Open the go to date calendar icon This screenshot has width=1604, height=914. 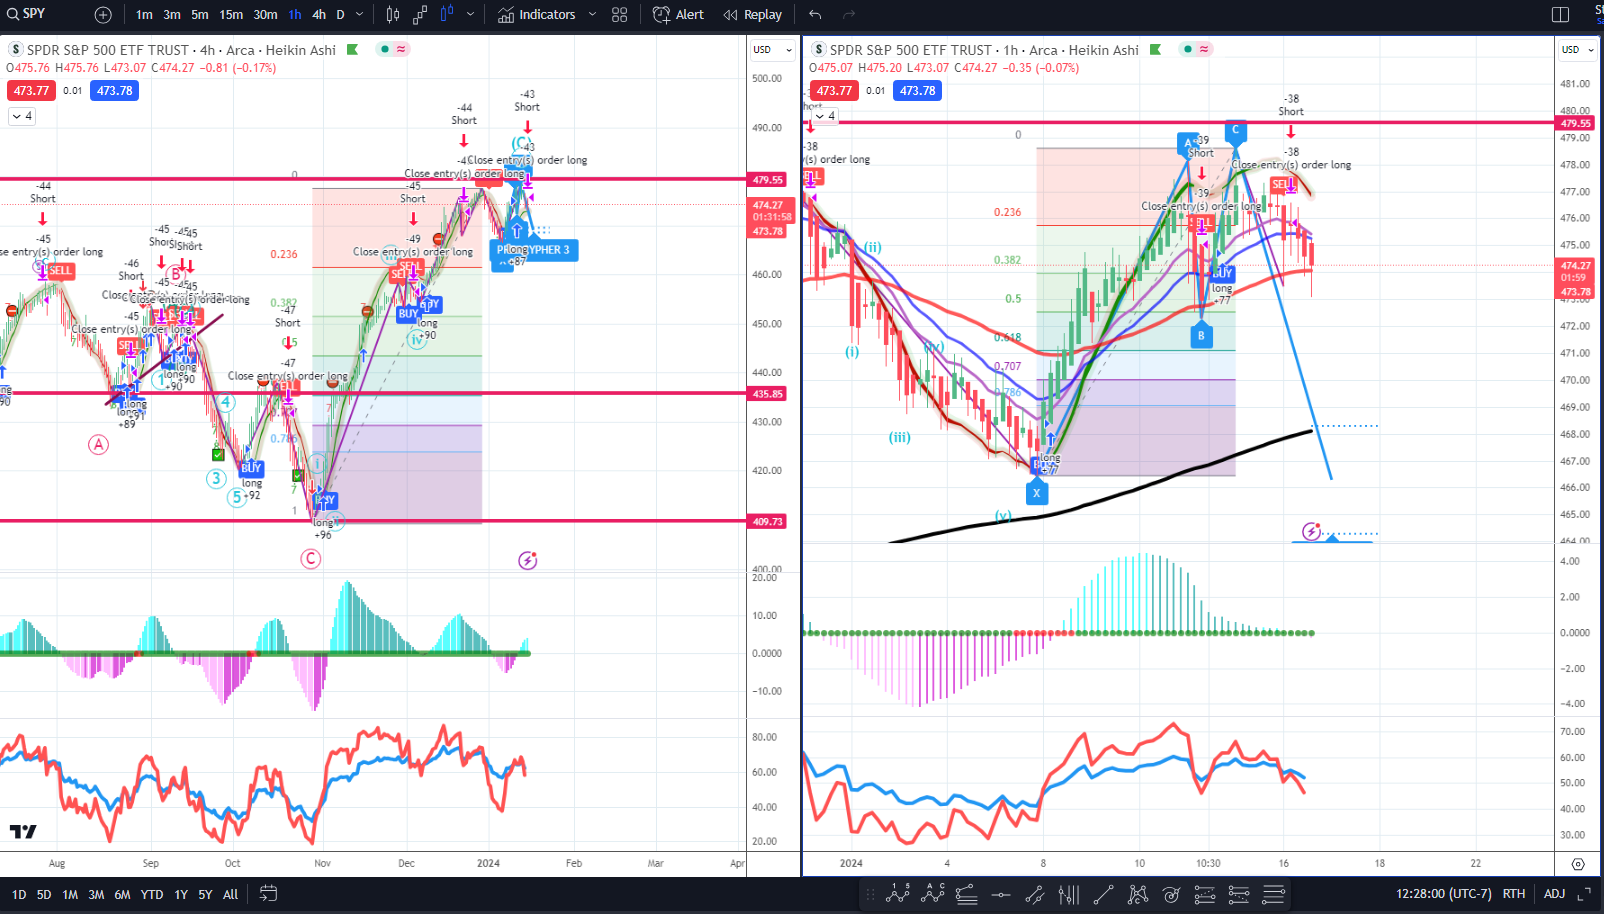[268, 894]
